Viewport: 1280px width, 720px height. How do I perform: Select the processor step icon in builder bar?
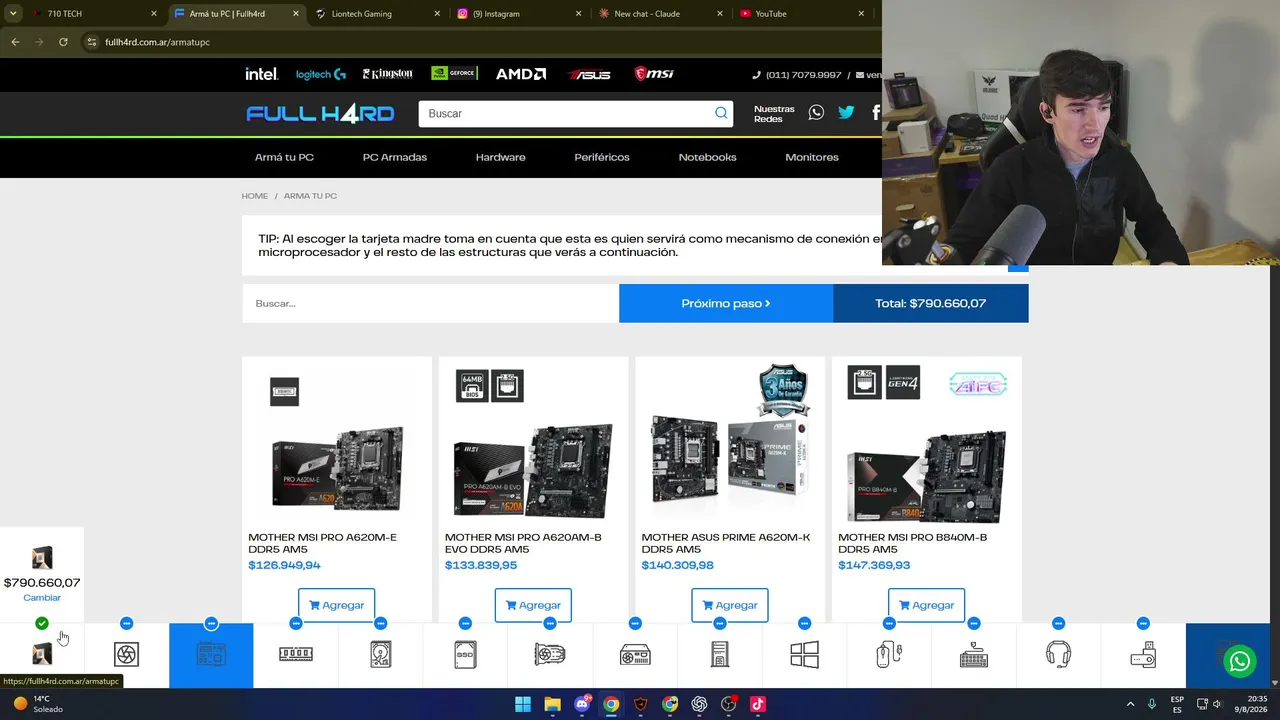coord(42,654)
